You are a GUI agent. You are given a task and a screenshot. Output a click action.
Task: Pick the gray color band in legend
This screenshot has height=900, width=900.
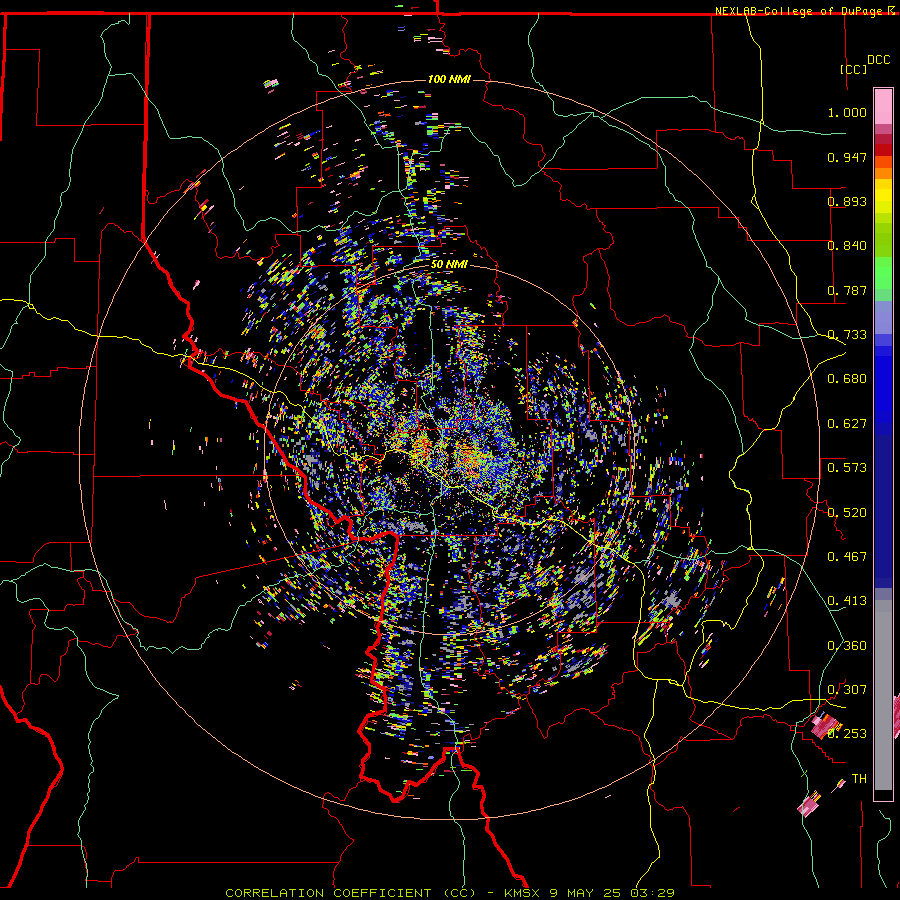tap(883, 695)
